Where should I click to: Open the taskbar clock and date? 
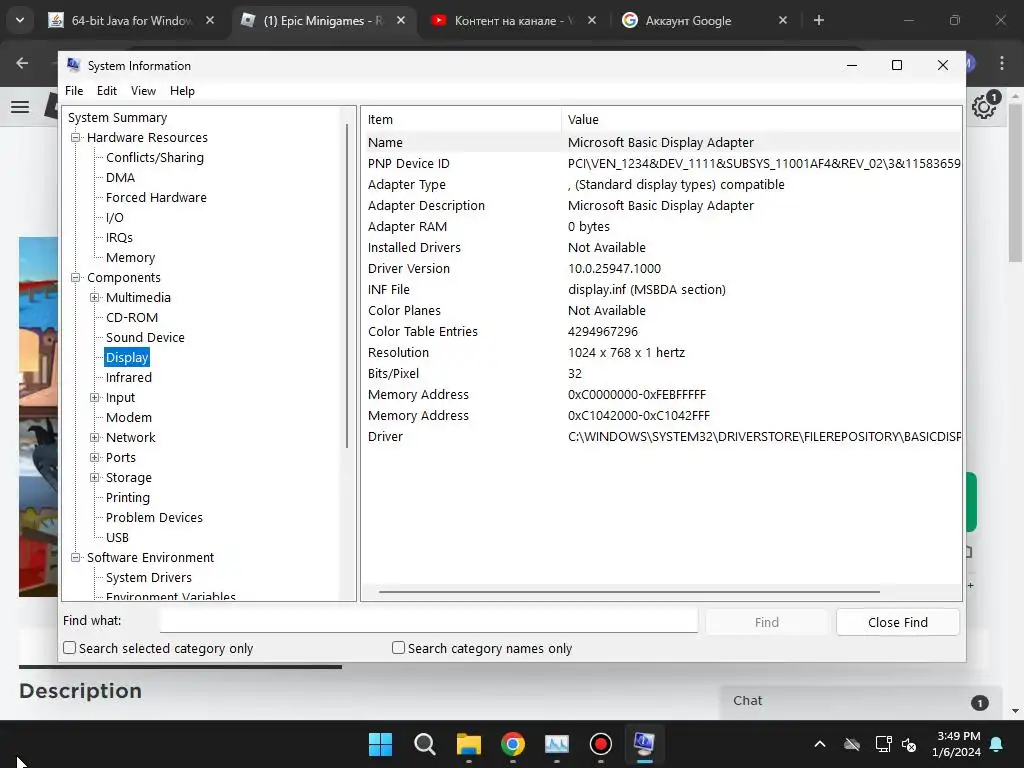(956, 744)
